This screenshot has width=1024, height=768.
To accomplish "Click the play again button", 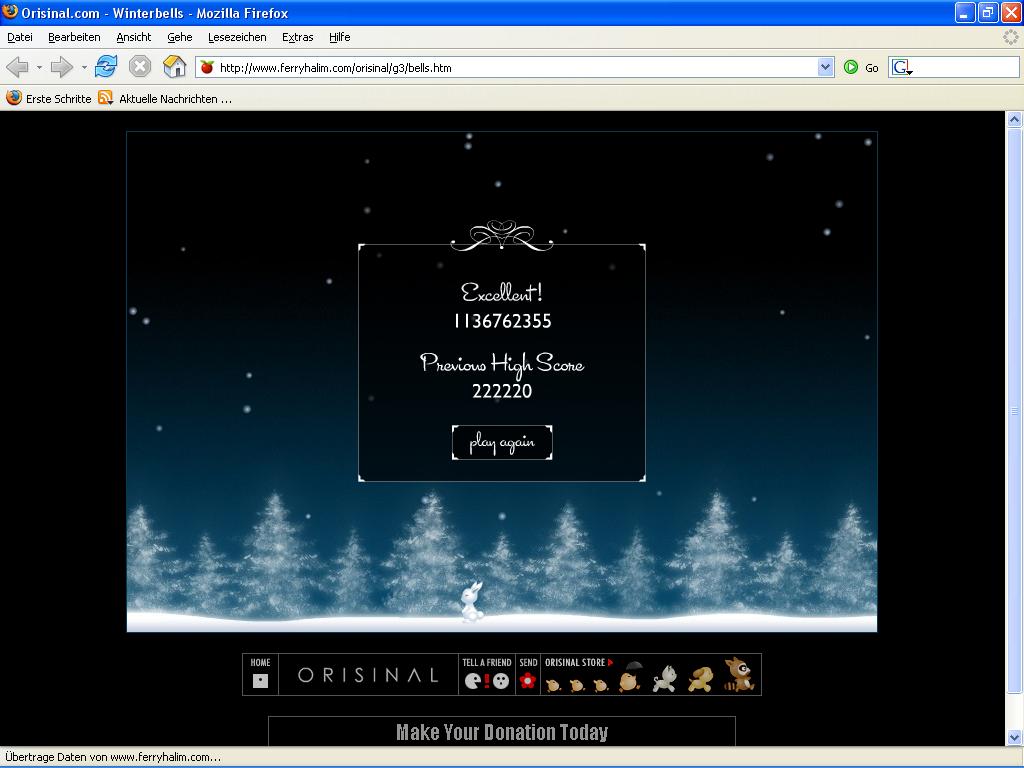I will [502, 442].
